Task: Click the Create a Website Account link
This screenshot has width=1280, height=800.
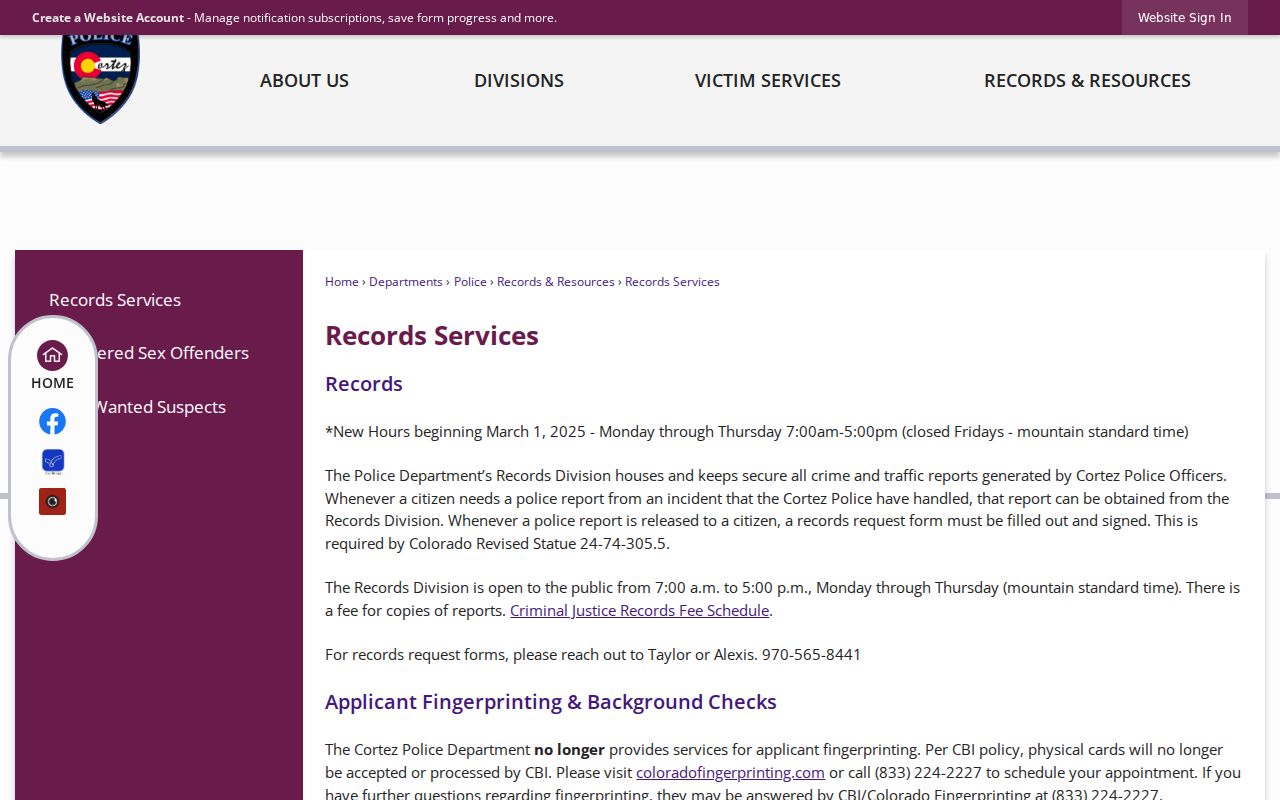Action: [108, 18]
